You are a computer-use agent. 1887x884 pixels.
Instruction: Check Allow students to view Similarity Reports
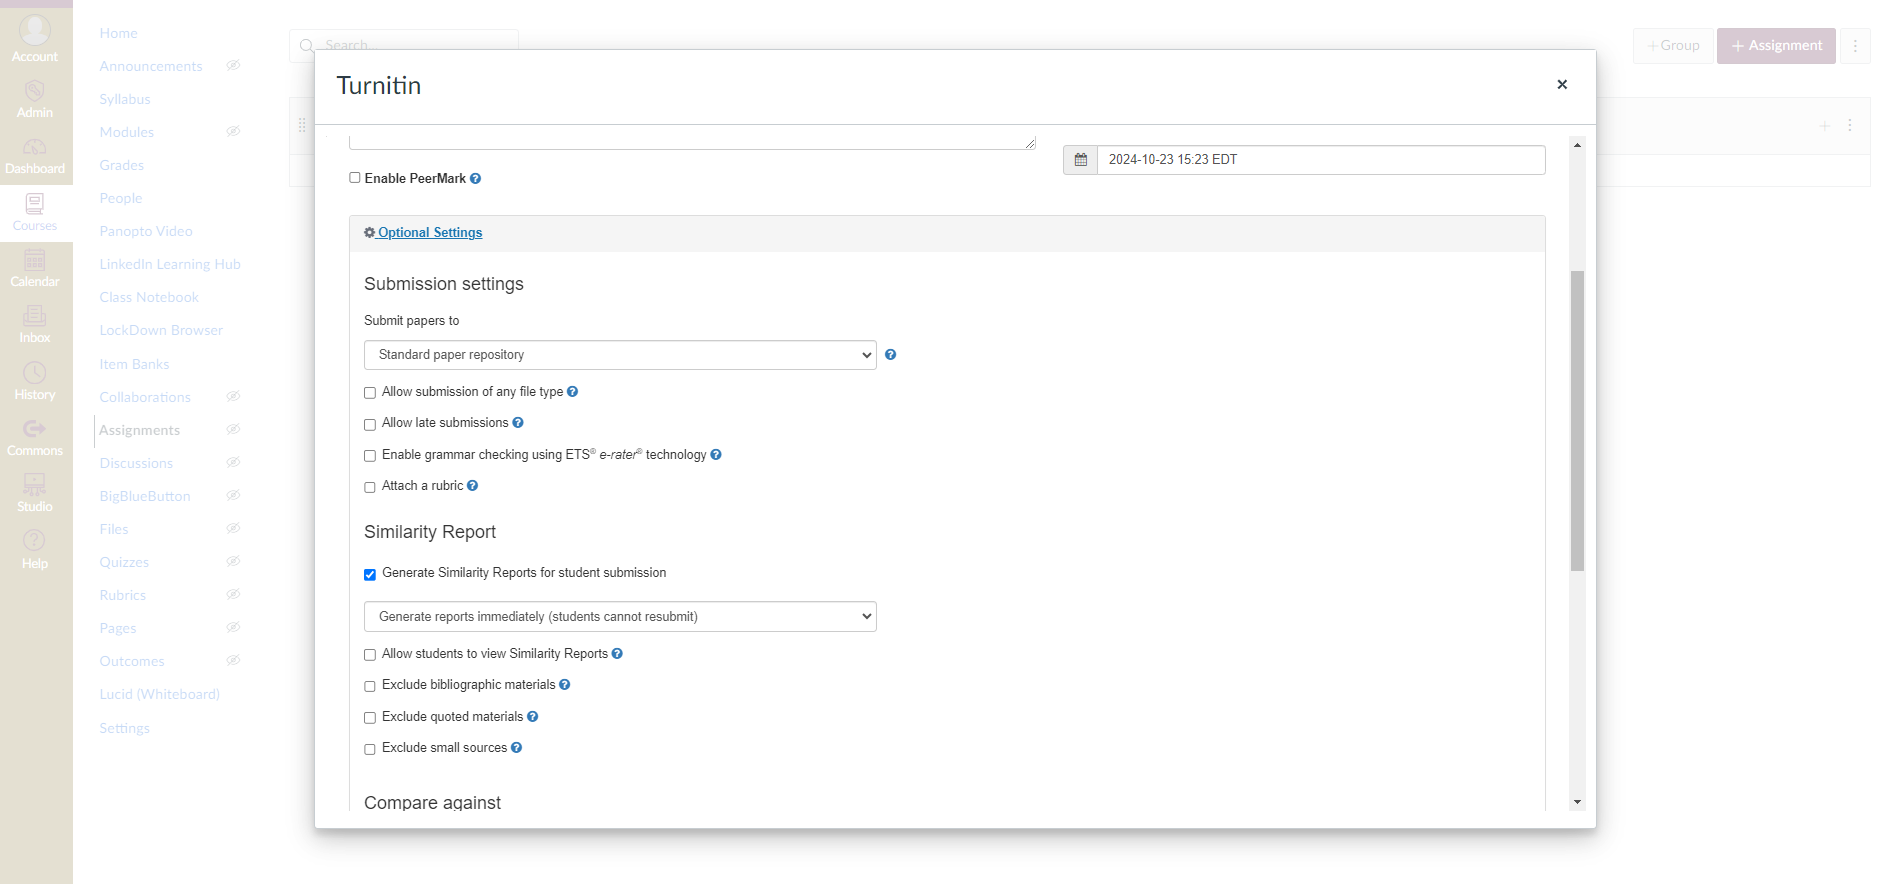[370, 655]
